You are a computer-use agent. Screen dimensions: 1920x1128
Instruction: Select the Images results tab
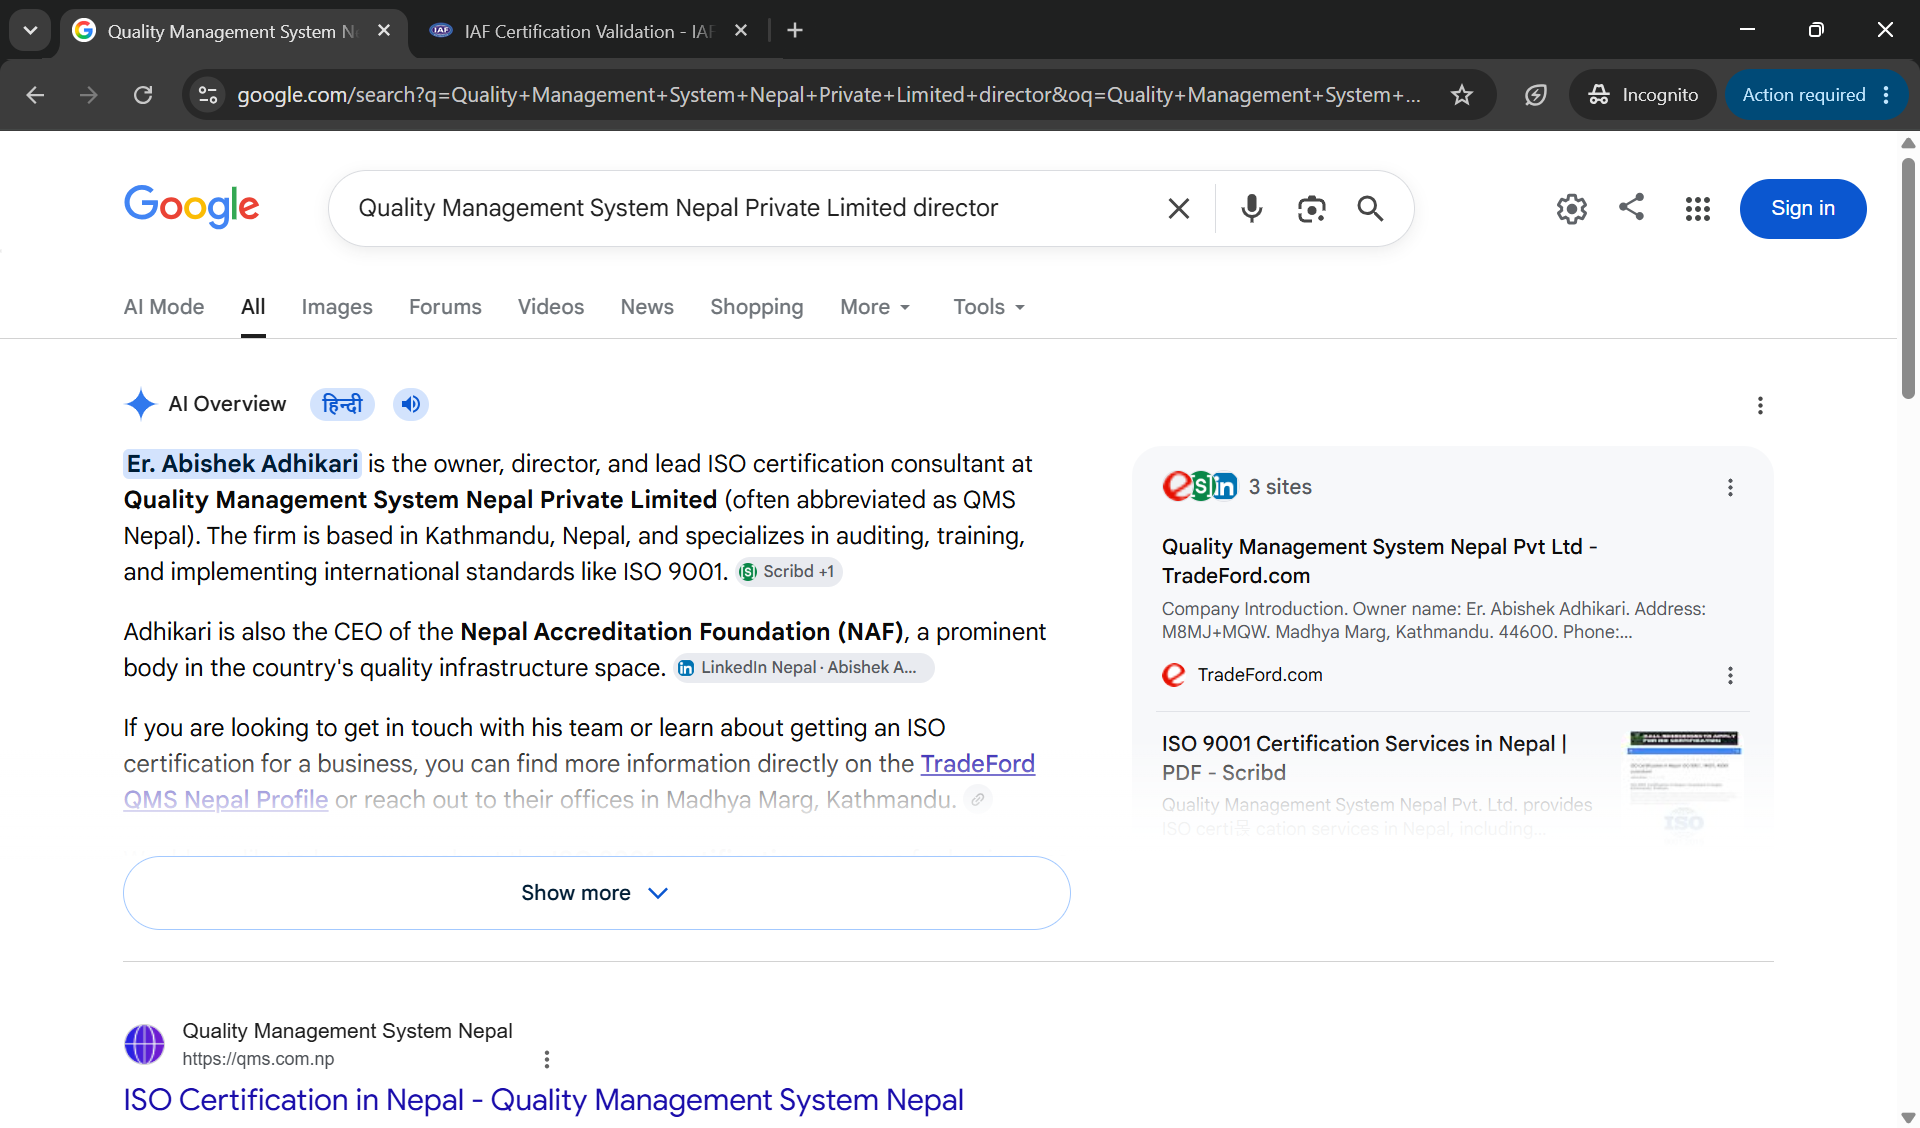(x=337, y=307)
